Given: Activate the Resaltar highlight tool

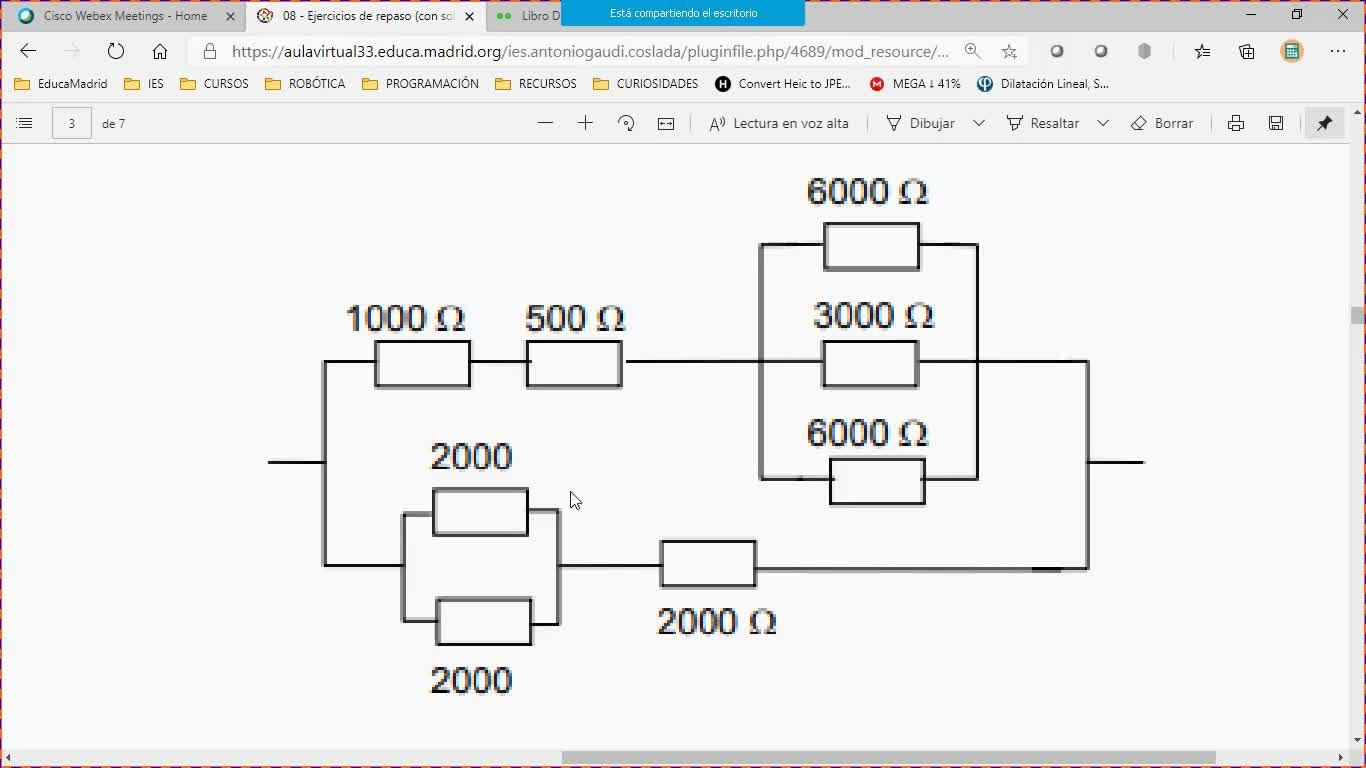Looking at the screenshot, I should point(1043,123).
